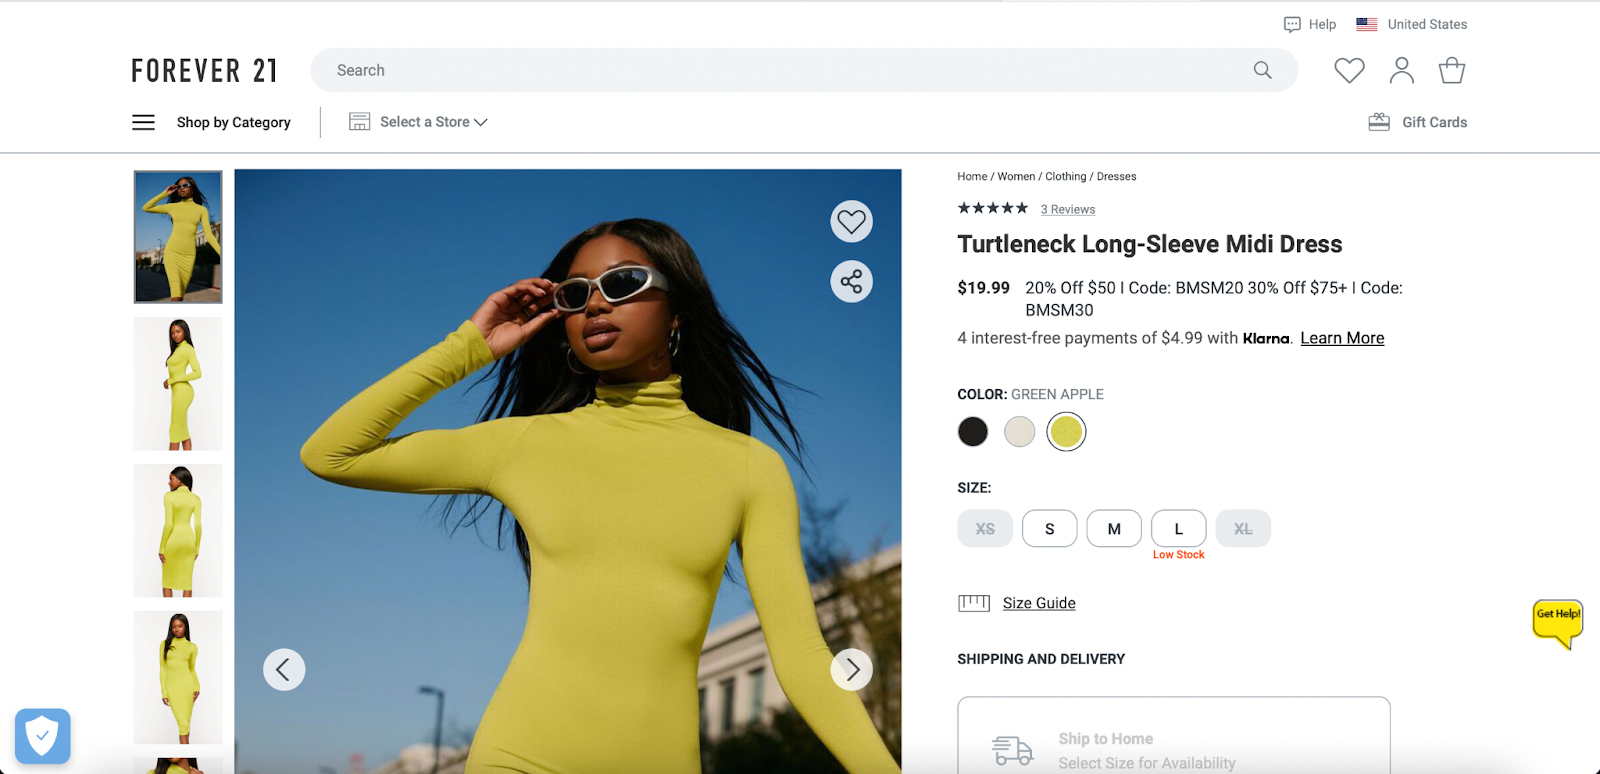The image size is (1600, 774).
Task: Select first thumbnail with sunglasses
Action: pos(178,237)
